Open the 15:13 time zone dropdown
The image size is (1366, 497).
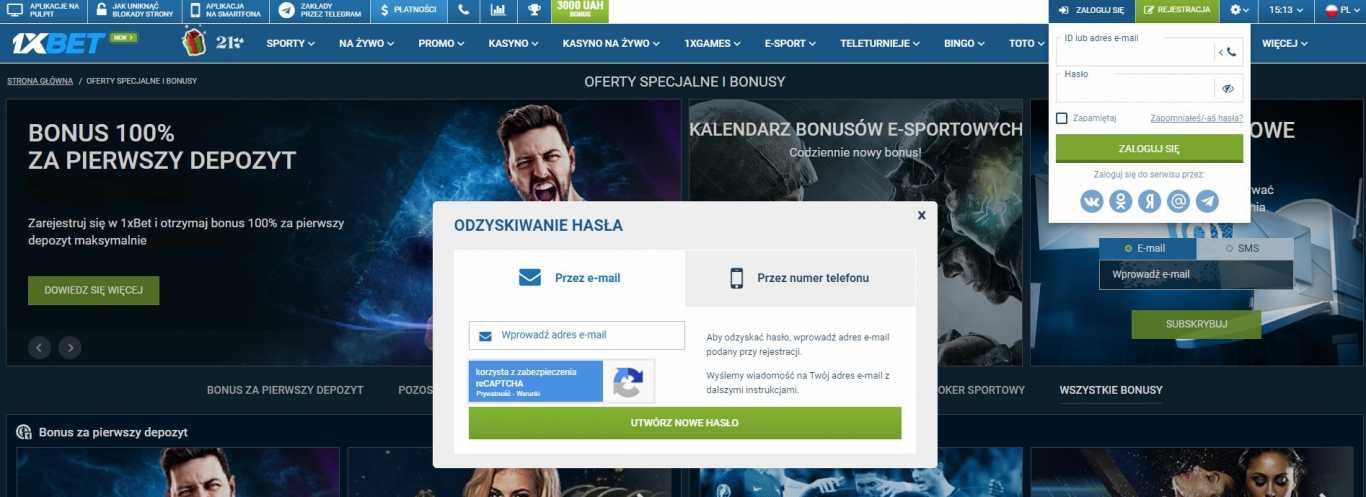[x=1286, y=10]
